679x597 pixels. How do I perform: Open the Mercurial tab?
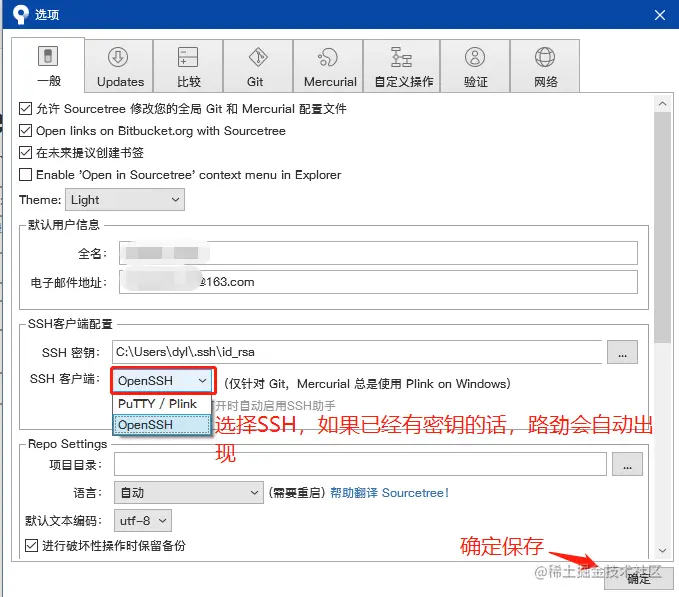pyautogui.click(x=328, y=66)
